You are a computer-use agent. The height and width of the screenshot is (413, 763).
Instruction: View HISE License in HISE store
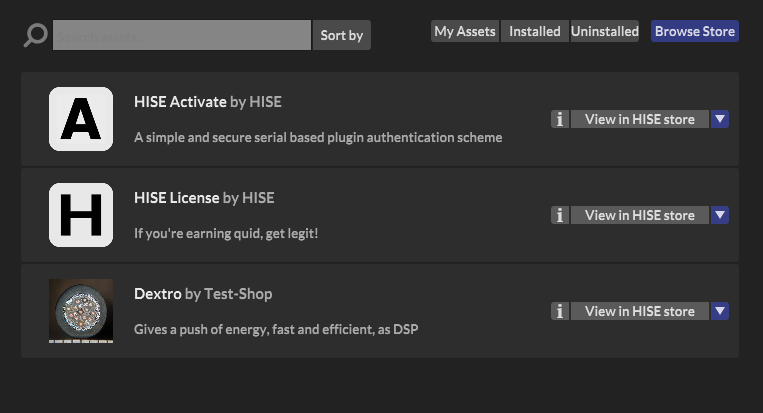coord(639,215)
